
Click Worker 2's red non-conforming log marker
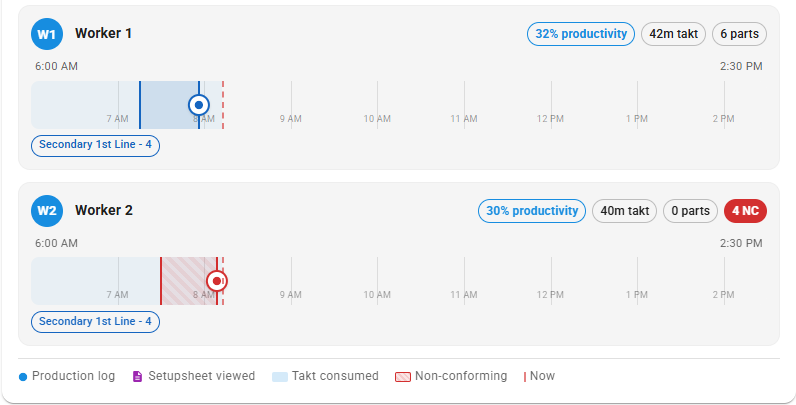[x=217, y=281]
